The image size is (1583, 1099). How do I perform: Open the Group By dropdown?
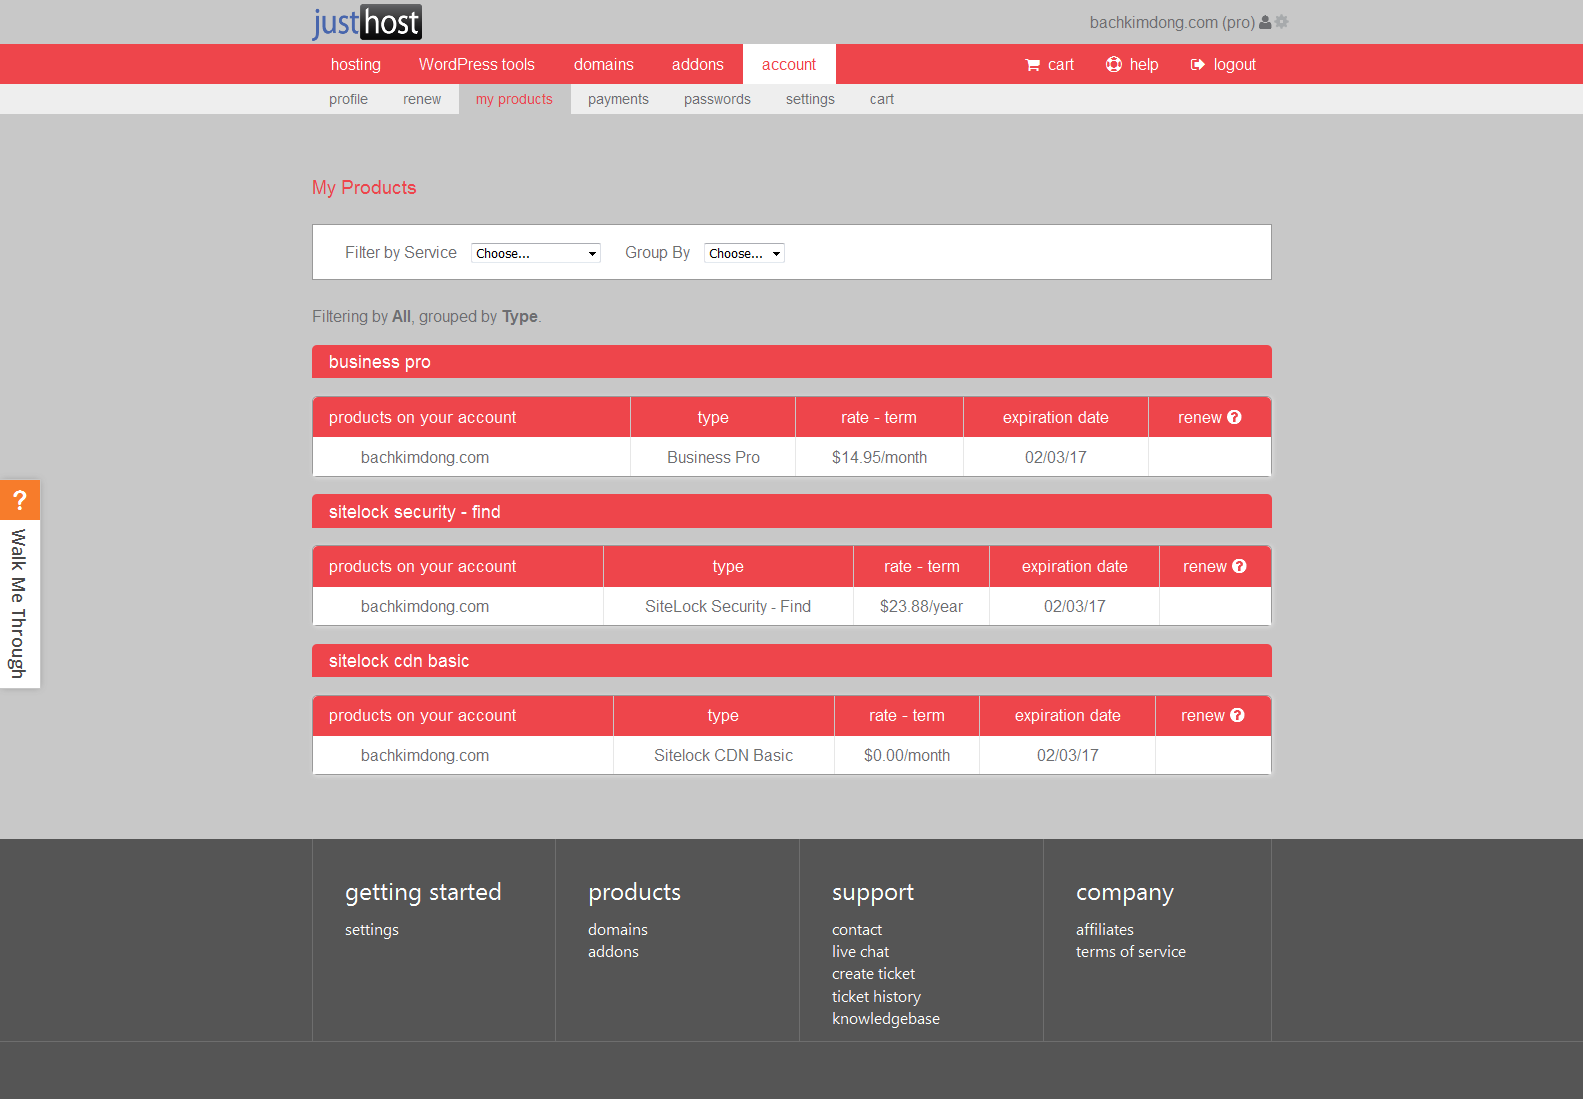[744, 253]
